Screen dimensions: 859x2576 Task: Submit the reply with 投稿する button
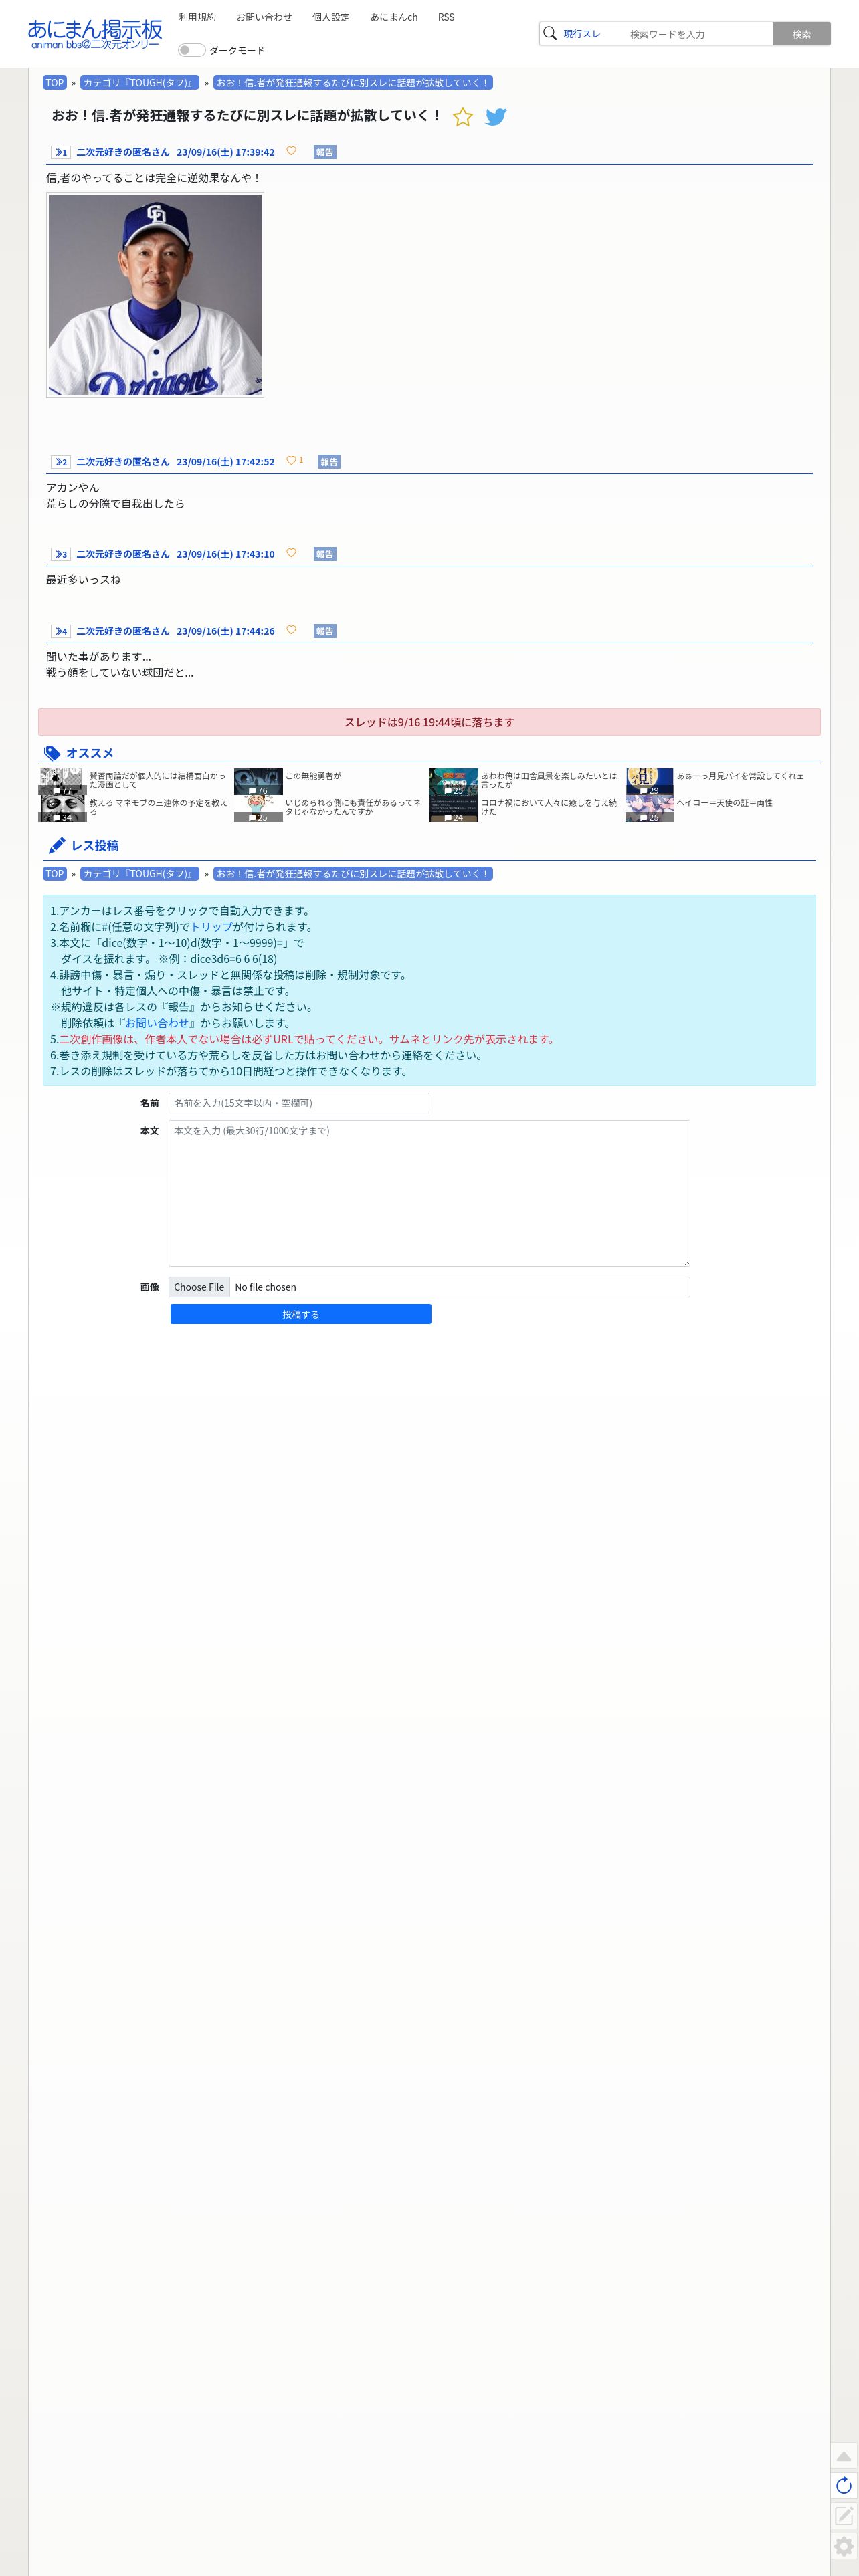click(x=301, y=1314)
